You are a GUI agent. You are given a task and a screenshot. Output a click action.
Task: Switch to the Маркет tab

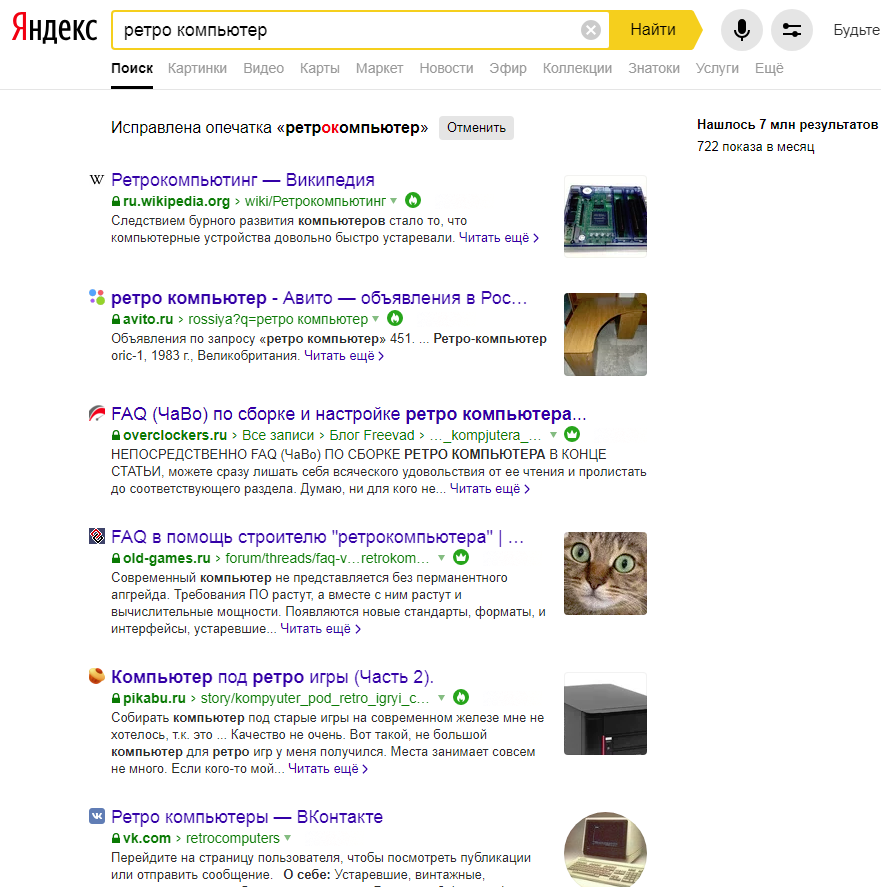click(x=380, y=68)
